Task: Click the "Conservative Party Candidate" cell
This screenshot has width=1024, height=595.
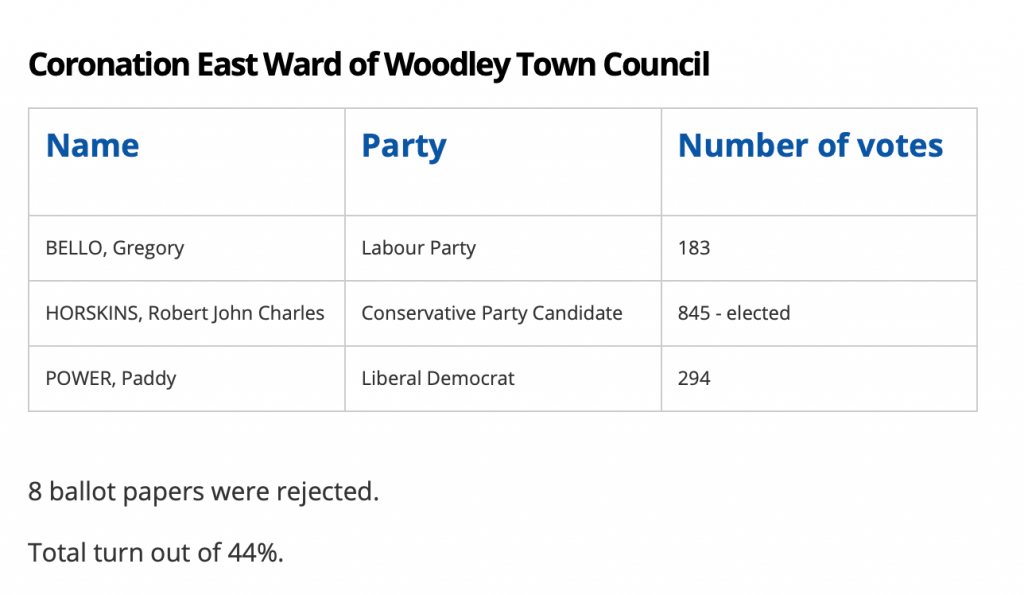Action: 492,313
